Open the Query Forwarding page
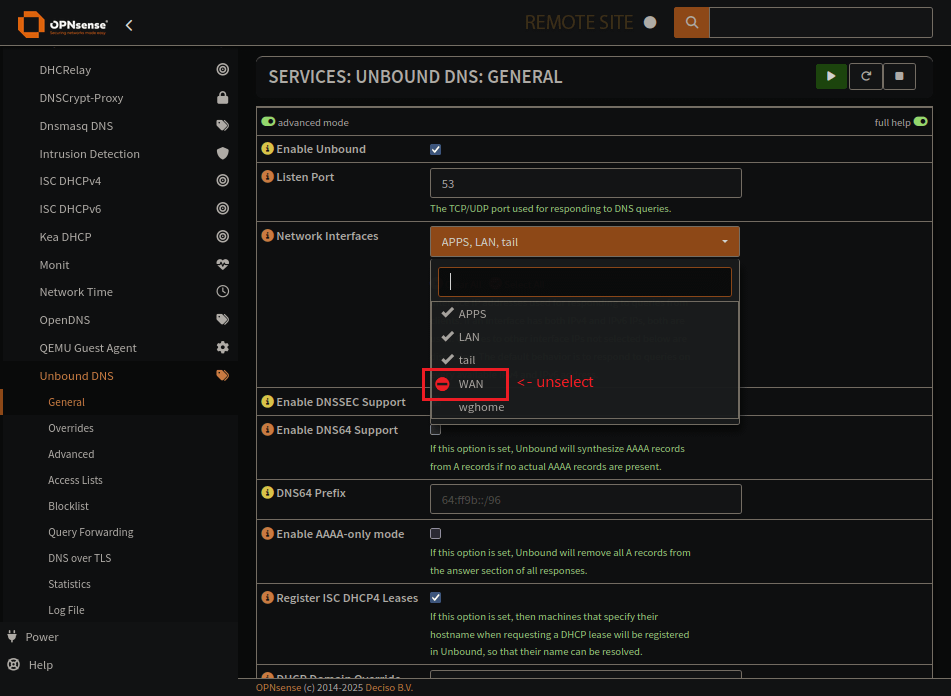Viewport: 951px width, 696px height. click(x=91, y=532)
